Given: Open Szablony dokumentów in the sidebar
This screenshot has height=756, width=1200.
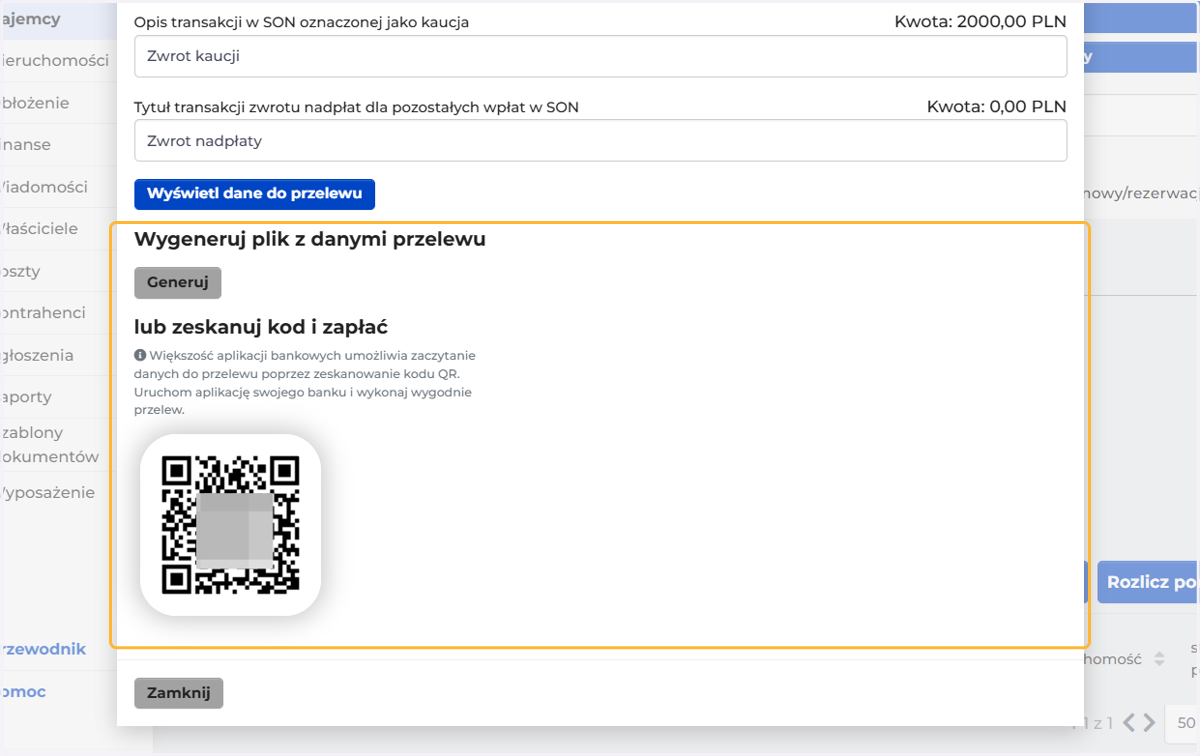Looking at the screenshot, I should pos(50,445).
